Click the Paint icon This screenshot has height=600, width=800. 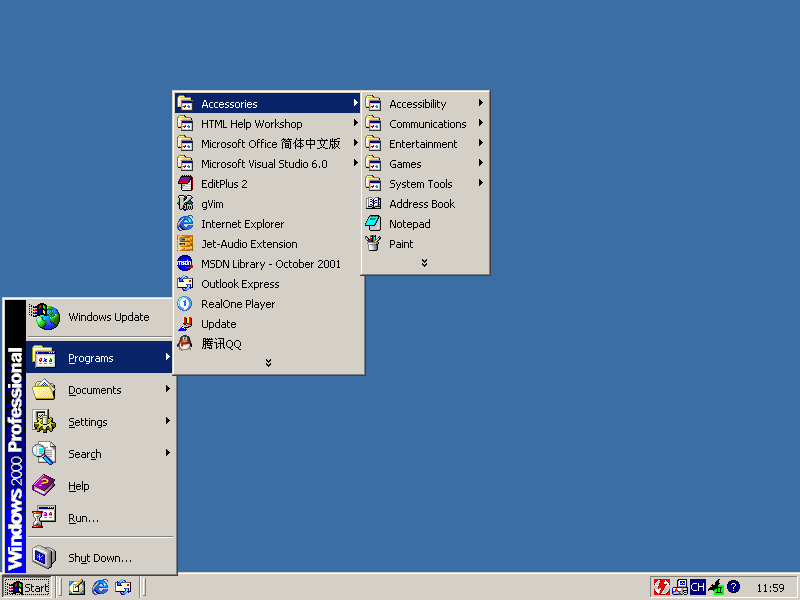(x=373, y=243)
